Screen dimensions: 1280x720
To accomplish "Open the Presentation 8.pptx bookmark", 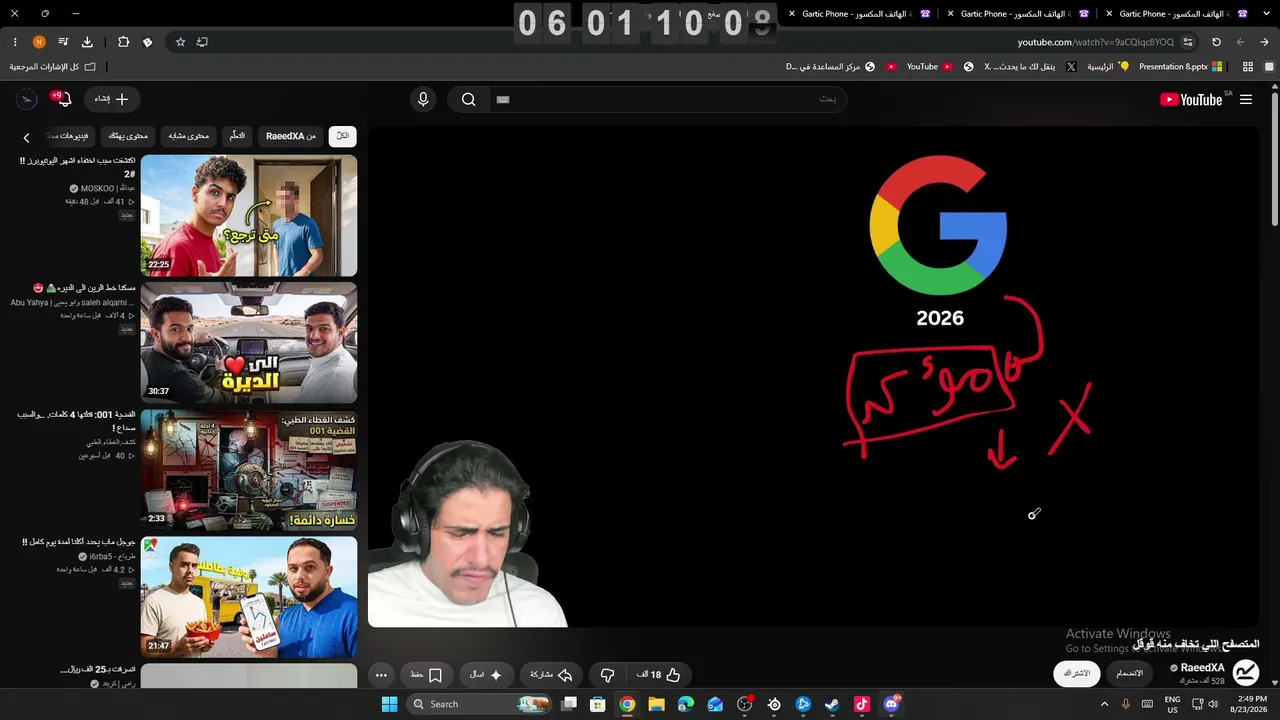I will coord(1181,67).
